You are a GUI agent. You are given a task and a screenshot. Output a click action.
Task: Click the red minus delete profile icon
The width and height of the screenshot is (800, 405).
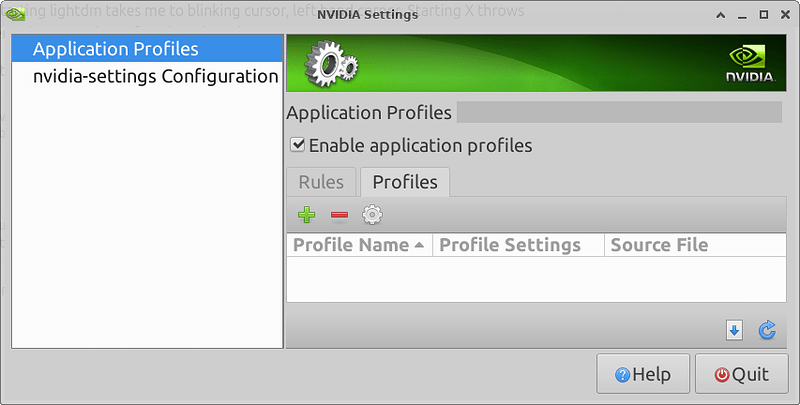pos(339,215)
